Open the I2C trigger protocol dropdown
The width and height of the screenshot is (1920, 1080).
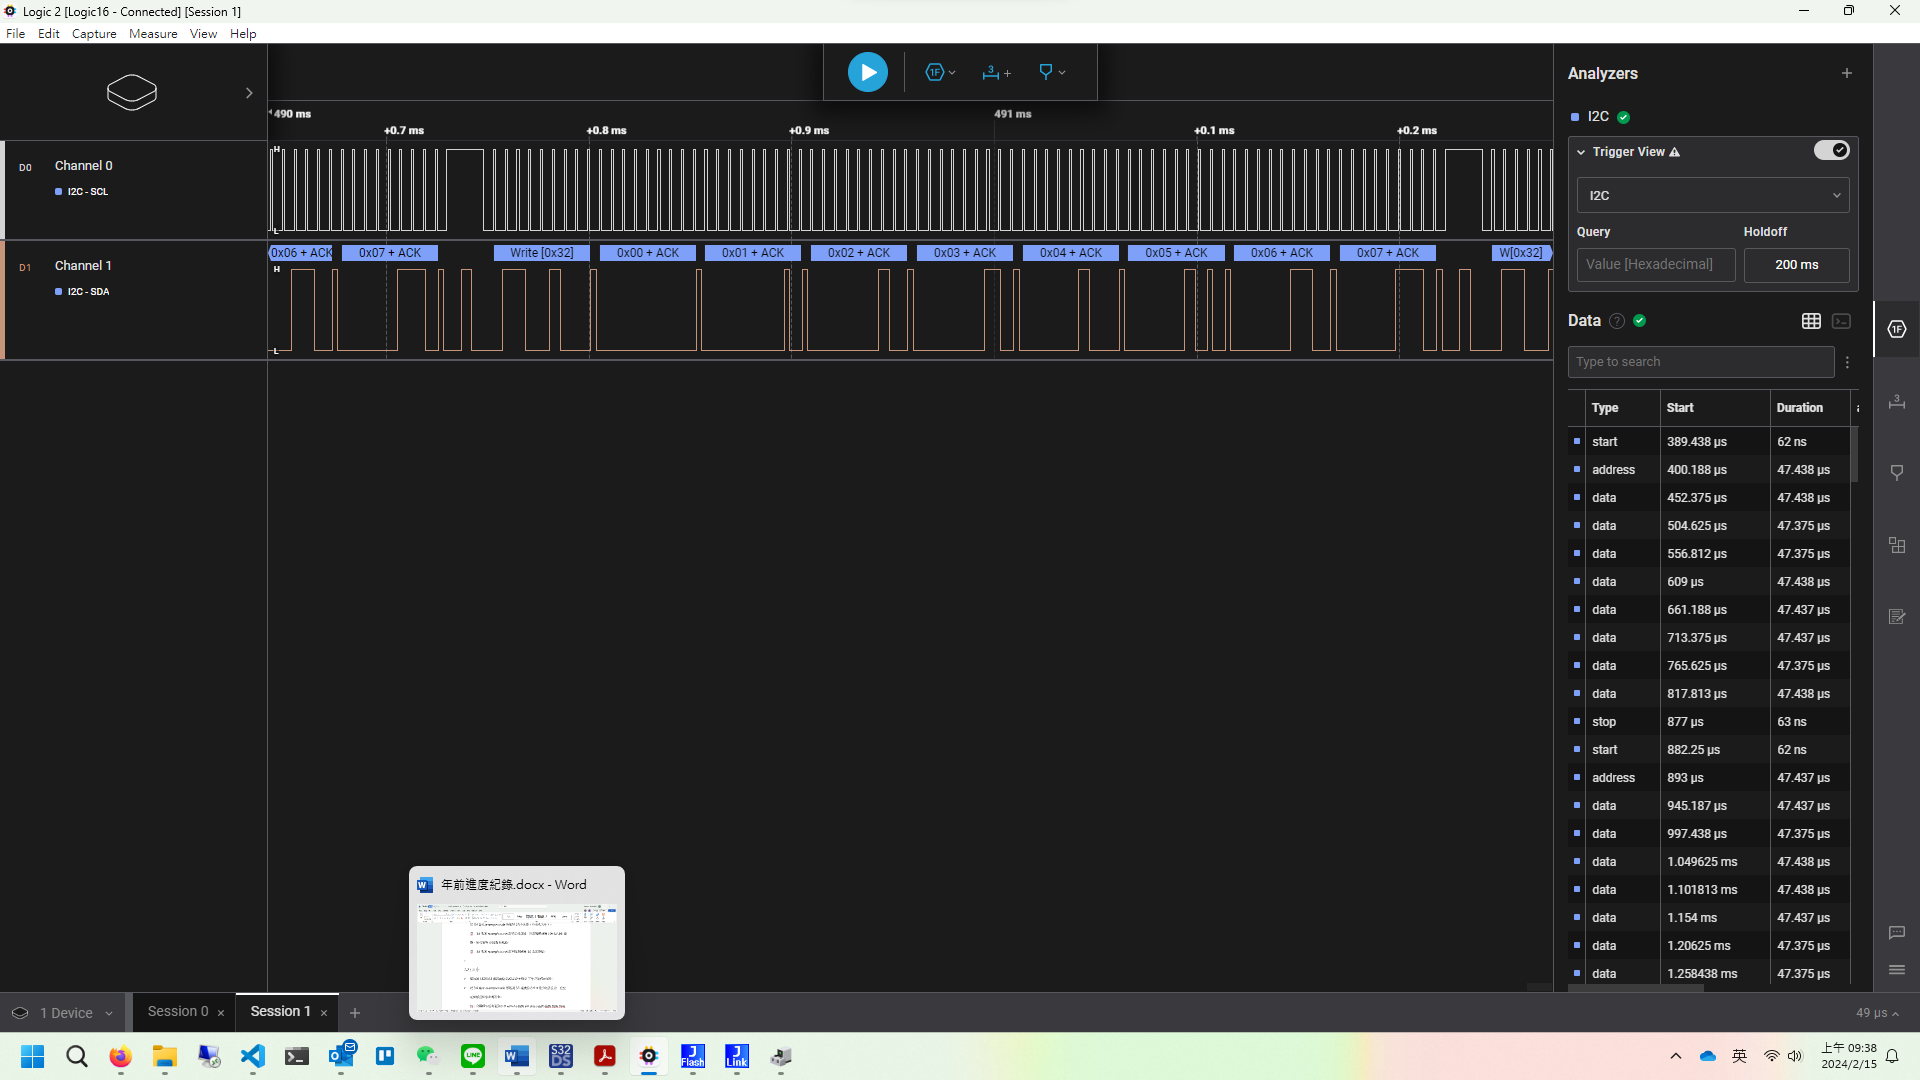(1712, 195)
